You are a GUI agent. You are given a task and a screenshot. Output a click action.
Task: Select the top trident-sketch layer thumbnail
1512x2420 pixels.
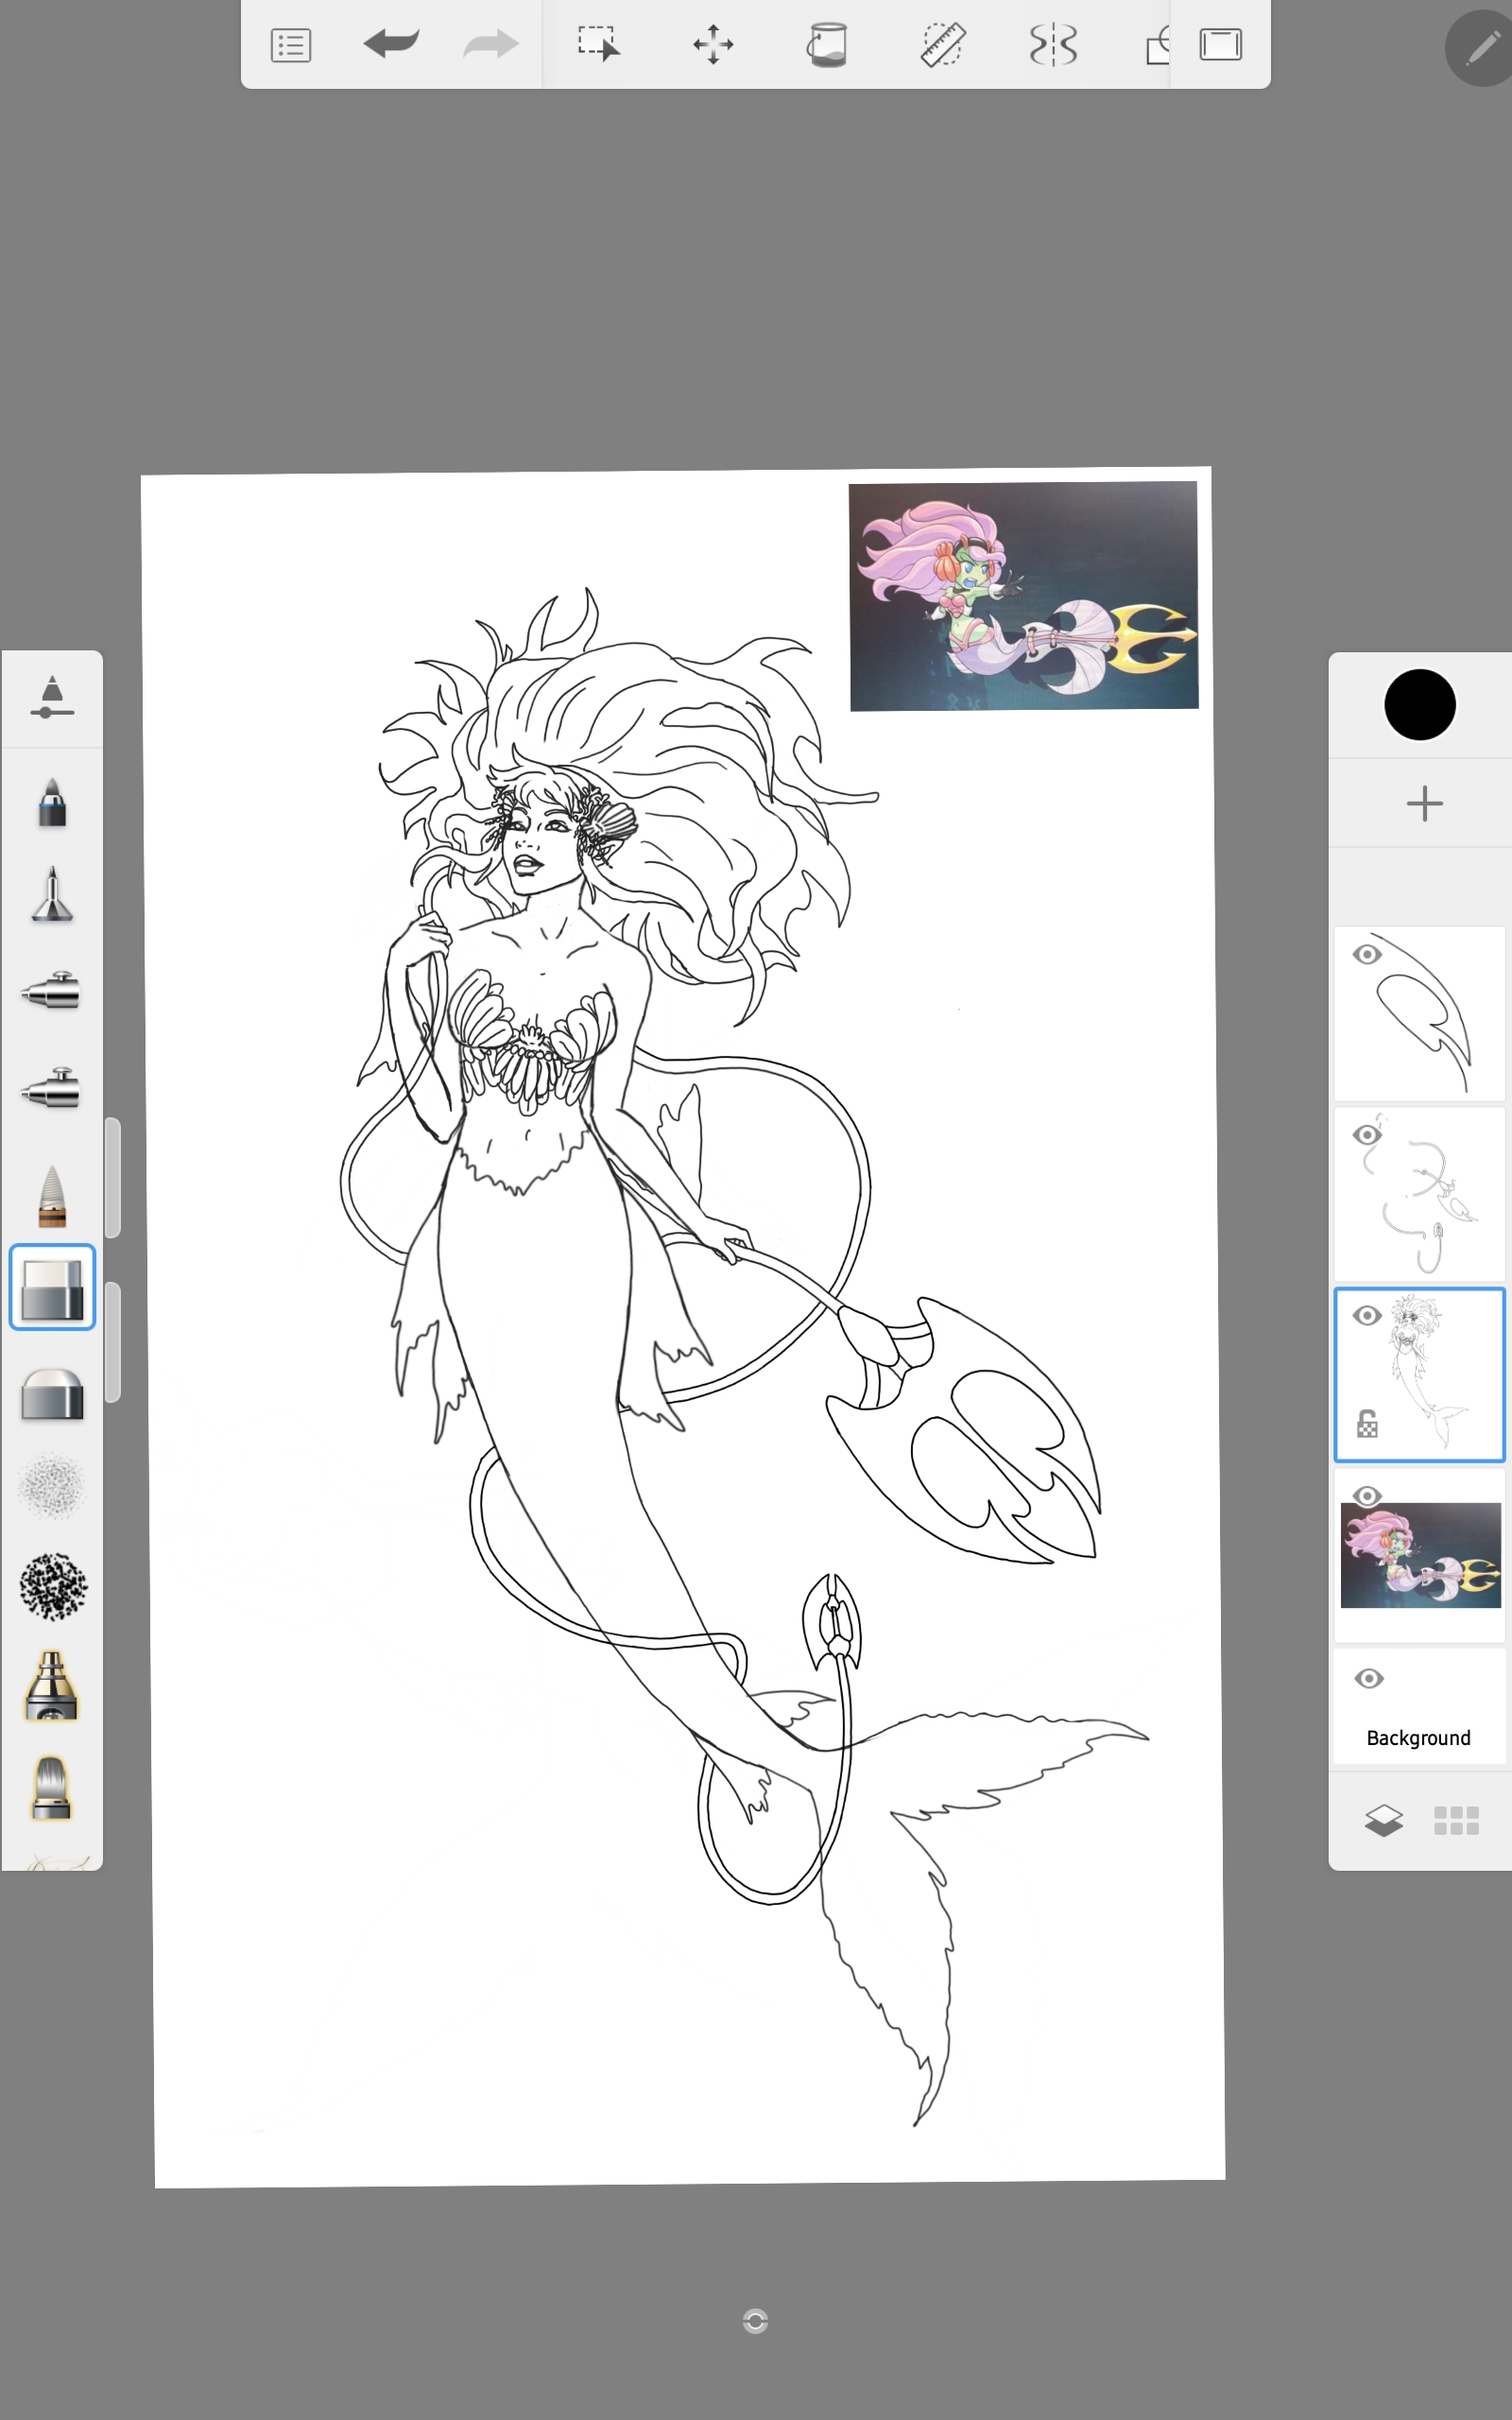[x=1420, y=1013]
